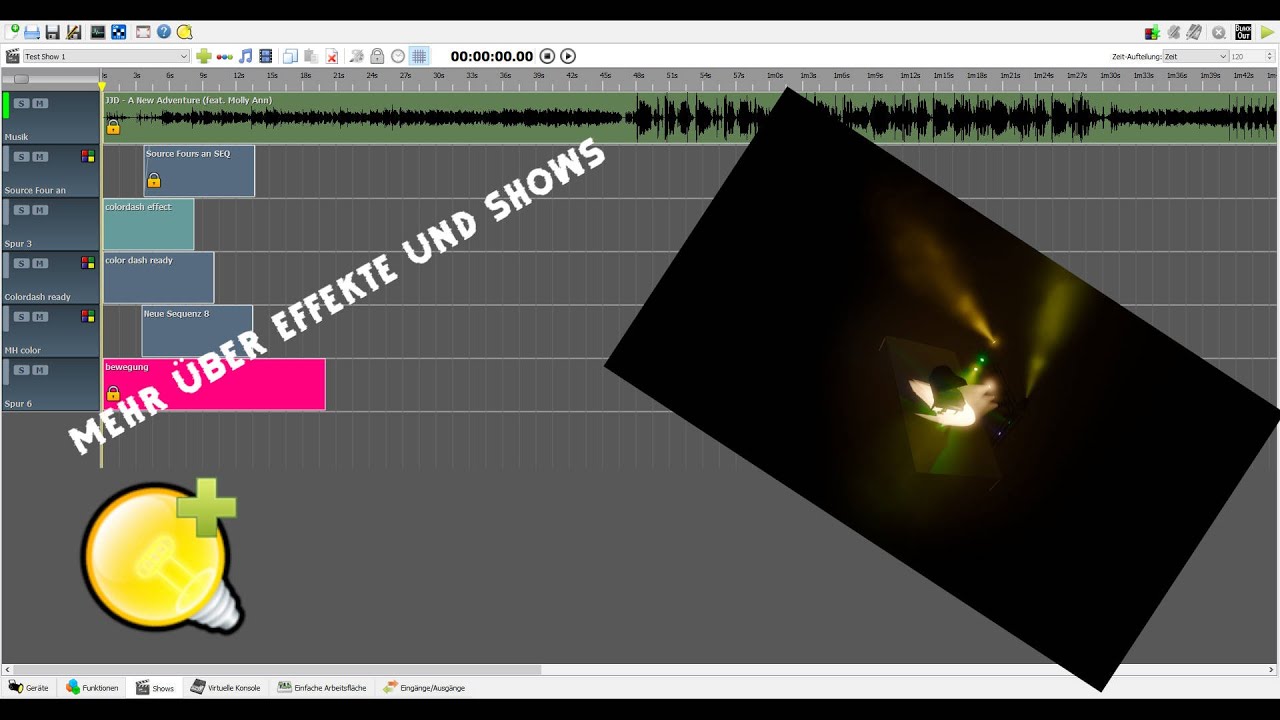Solo the Musik track
Image resolution: width=1280 pixels, height=720 pixels.
pos(21,103)
